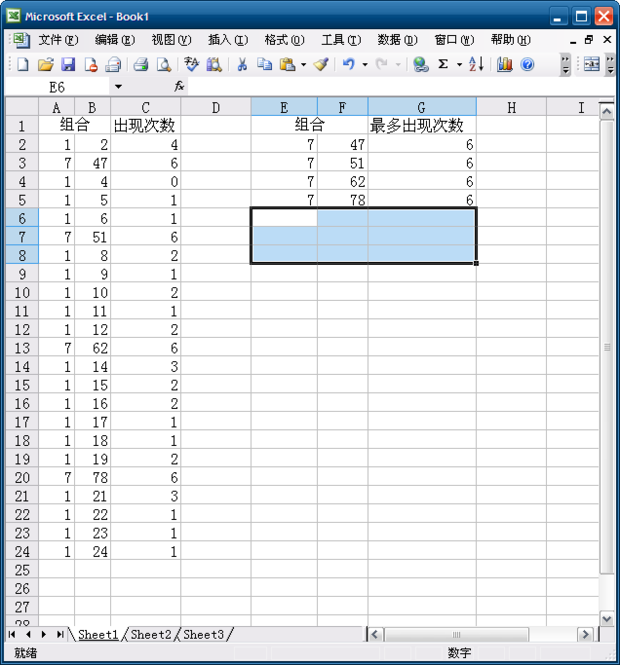Screen dimensions: 620x665
Task: Click the workbook control icon beside 文件
Action: pyautogui.click(x=21, y=40)
